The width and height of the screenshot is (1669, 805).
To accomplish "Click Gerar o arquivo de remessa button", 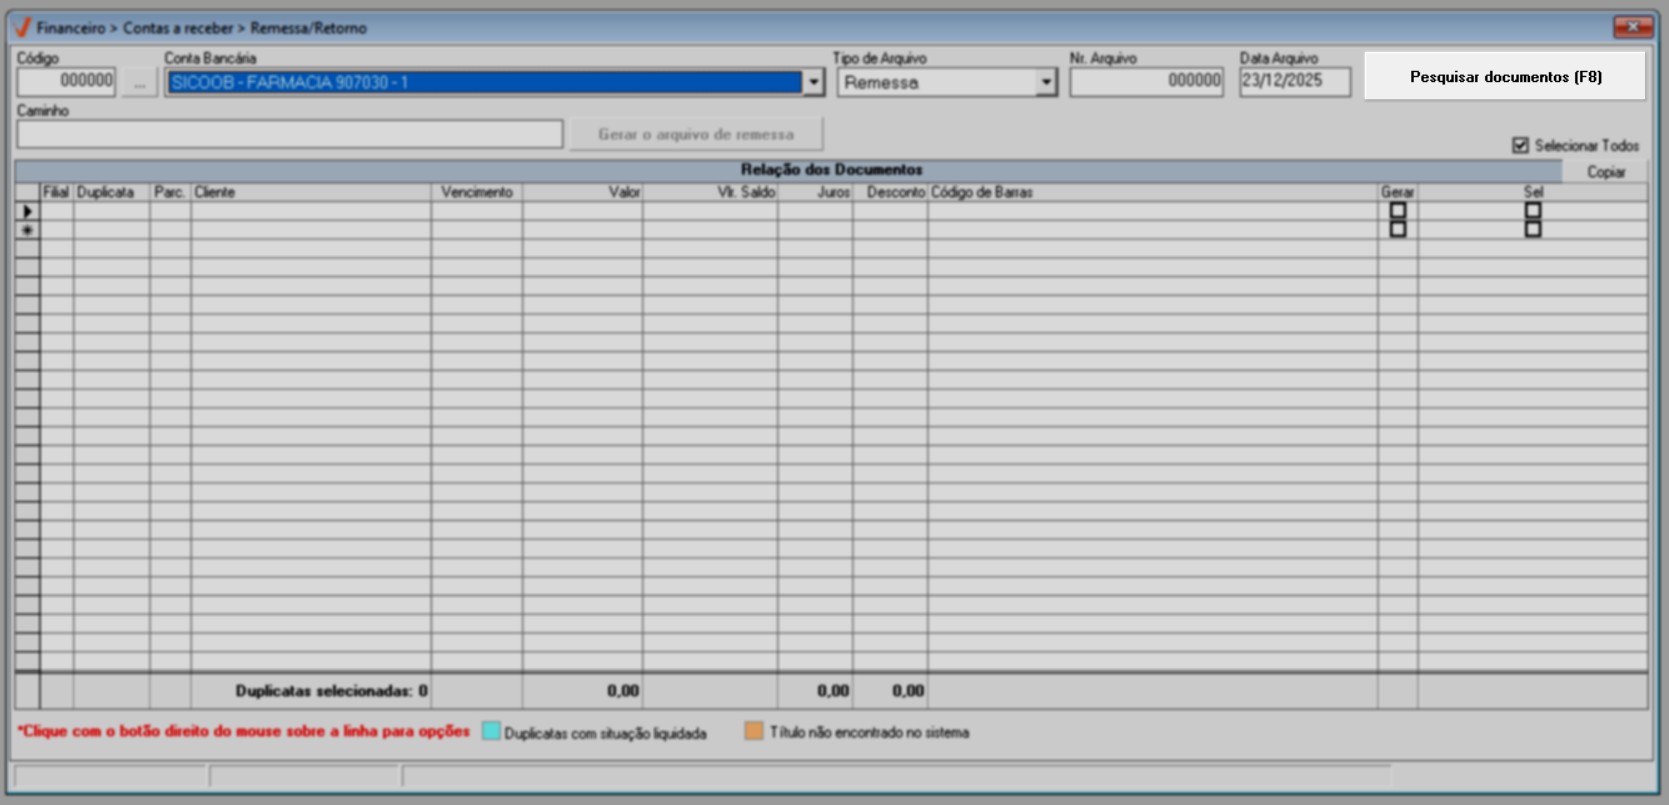I will 696,134.
